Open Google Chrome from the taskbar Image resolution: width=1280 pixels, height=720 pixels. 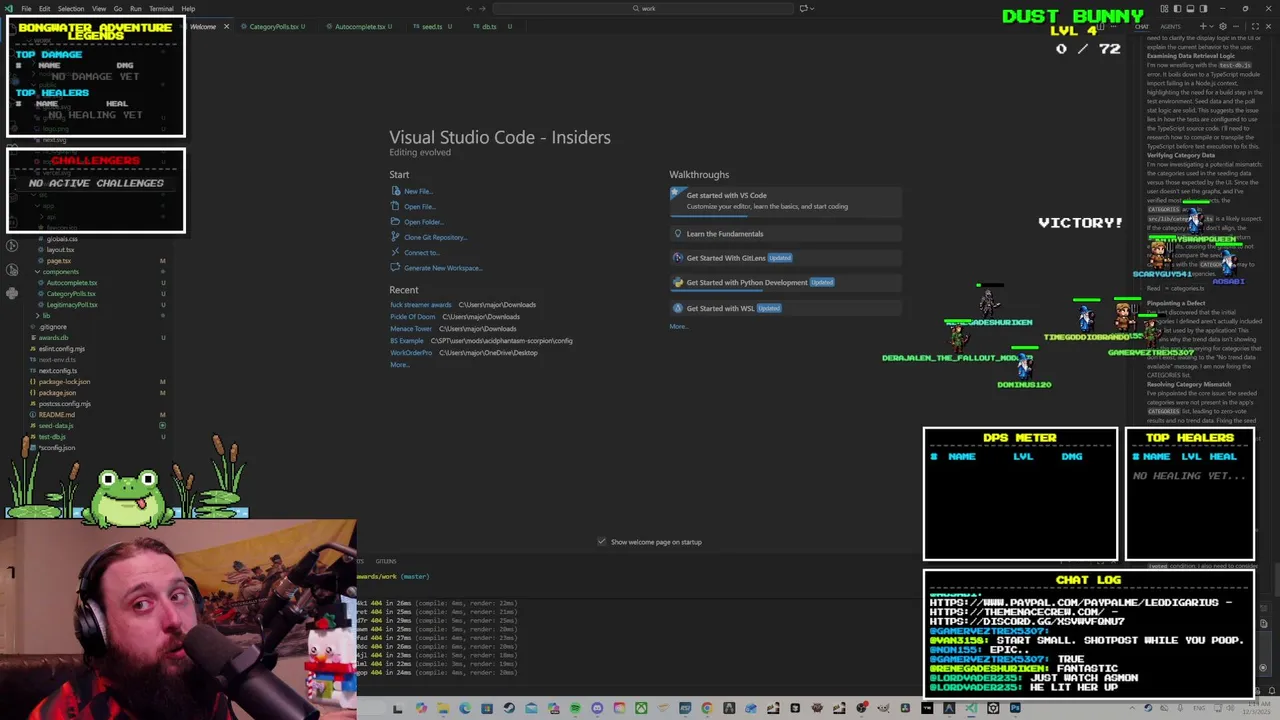point(707,708)
